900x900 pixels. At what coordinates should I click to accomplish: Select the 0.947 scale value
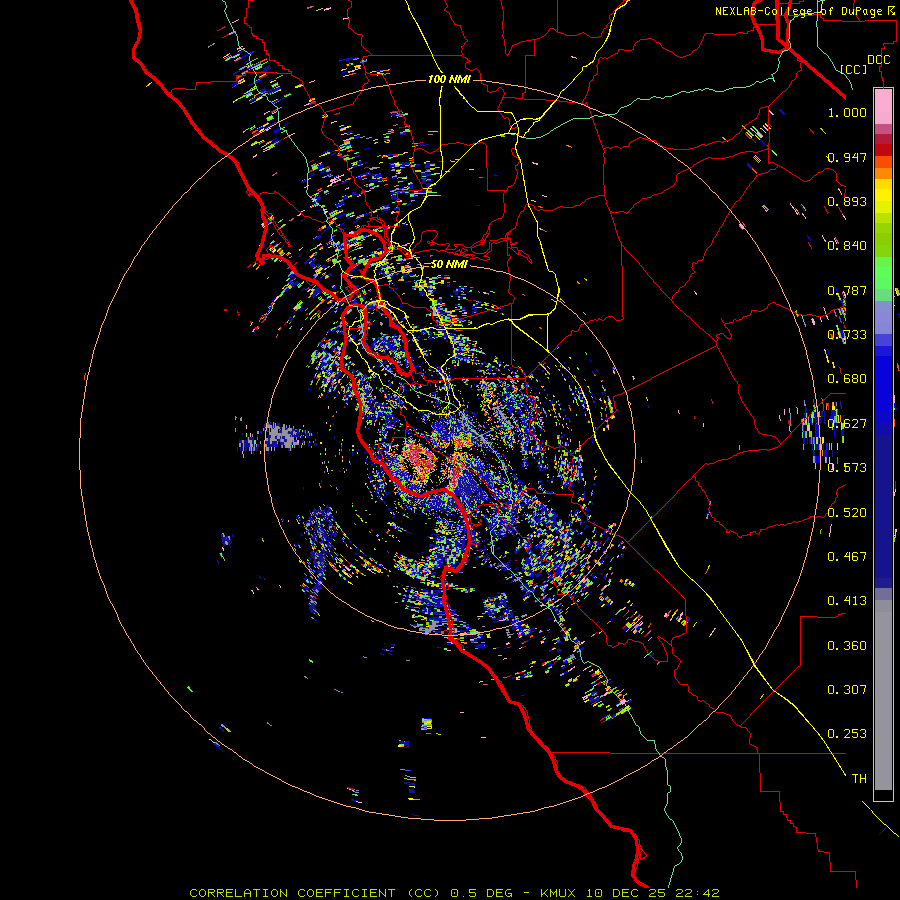[x=847, y=157]
